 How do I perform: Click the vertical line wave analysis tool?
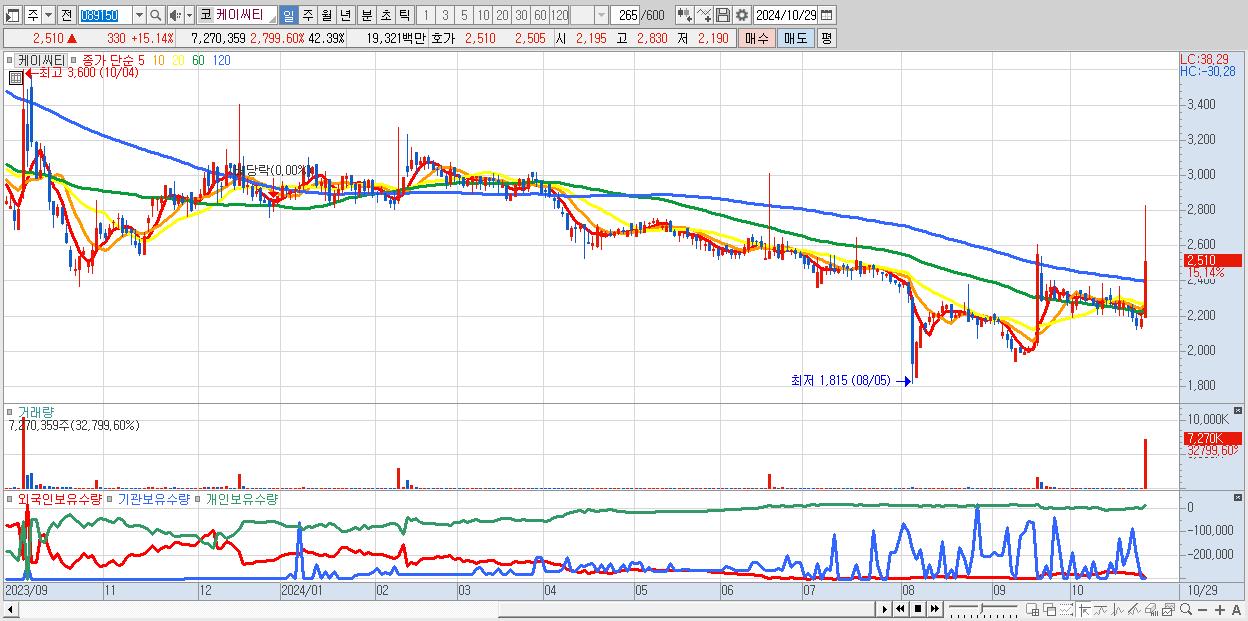(1118, 610)
